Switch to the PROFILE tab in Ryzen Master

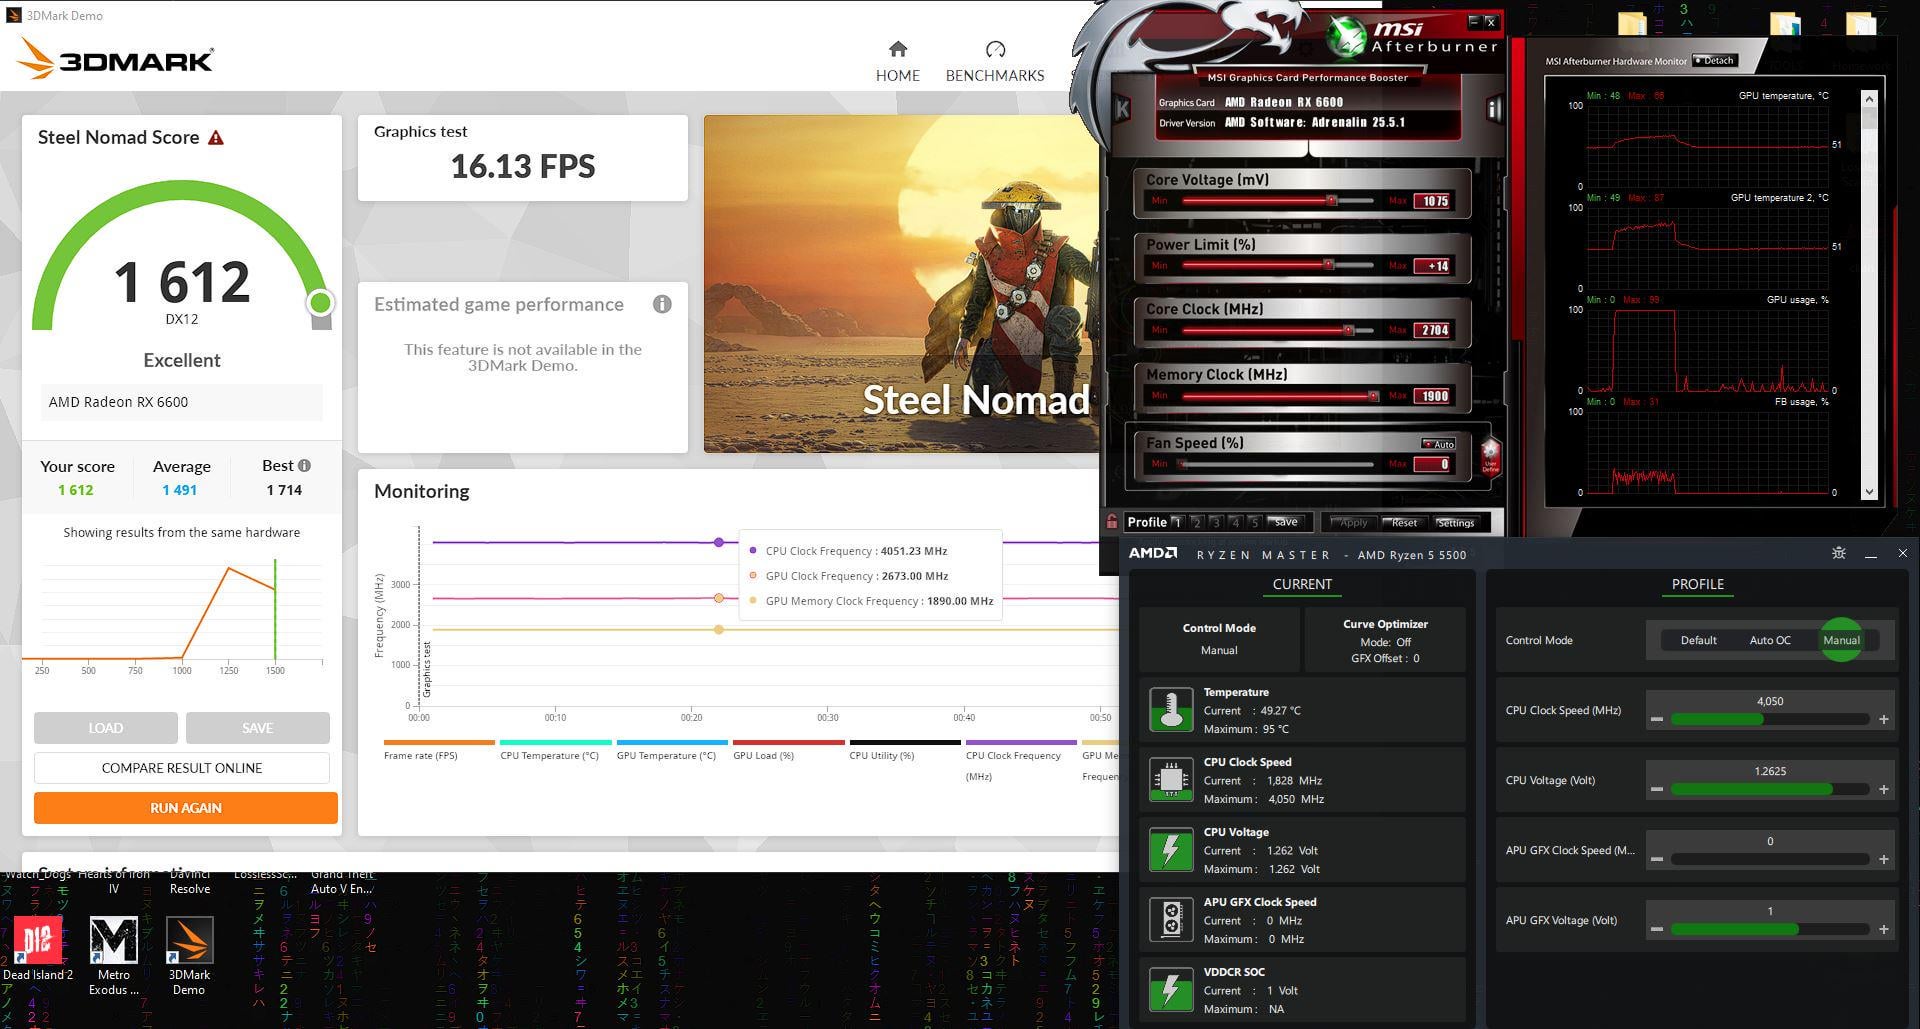[1698, 584]
